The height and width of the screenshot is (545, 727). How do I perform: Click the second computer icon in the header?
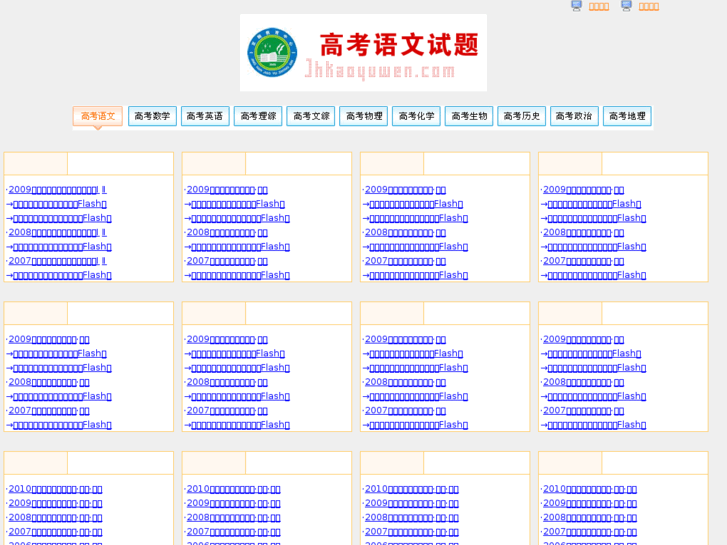(x=626, y=6)
